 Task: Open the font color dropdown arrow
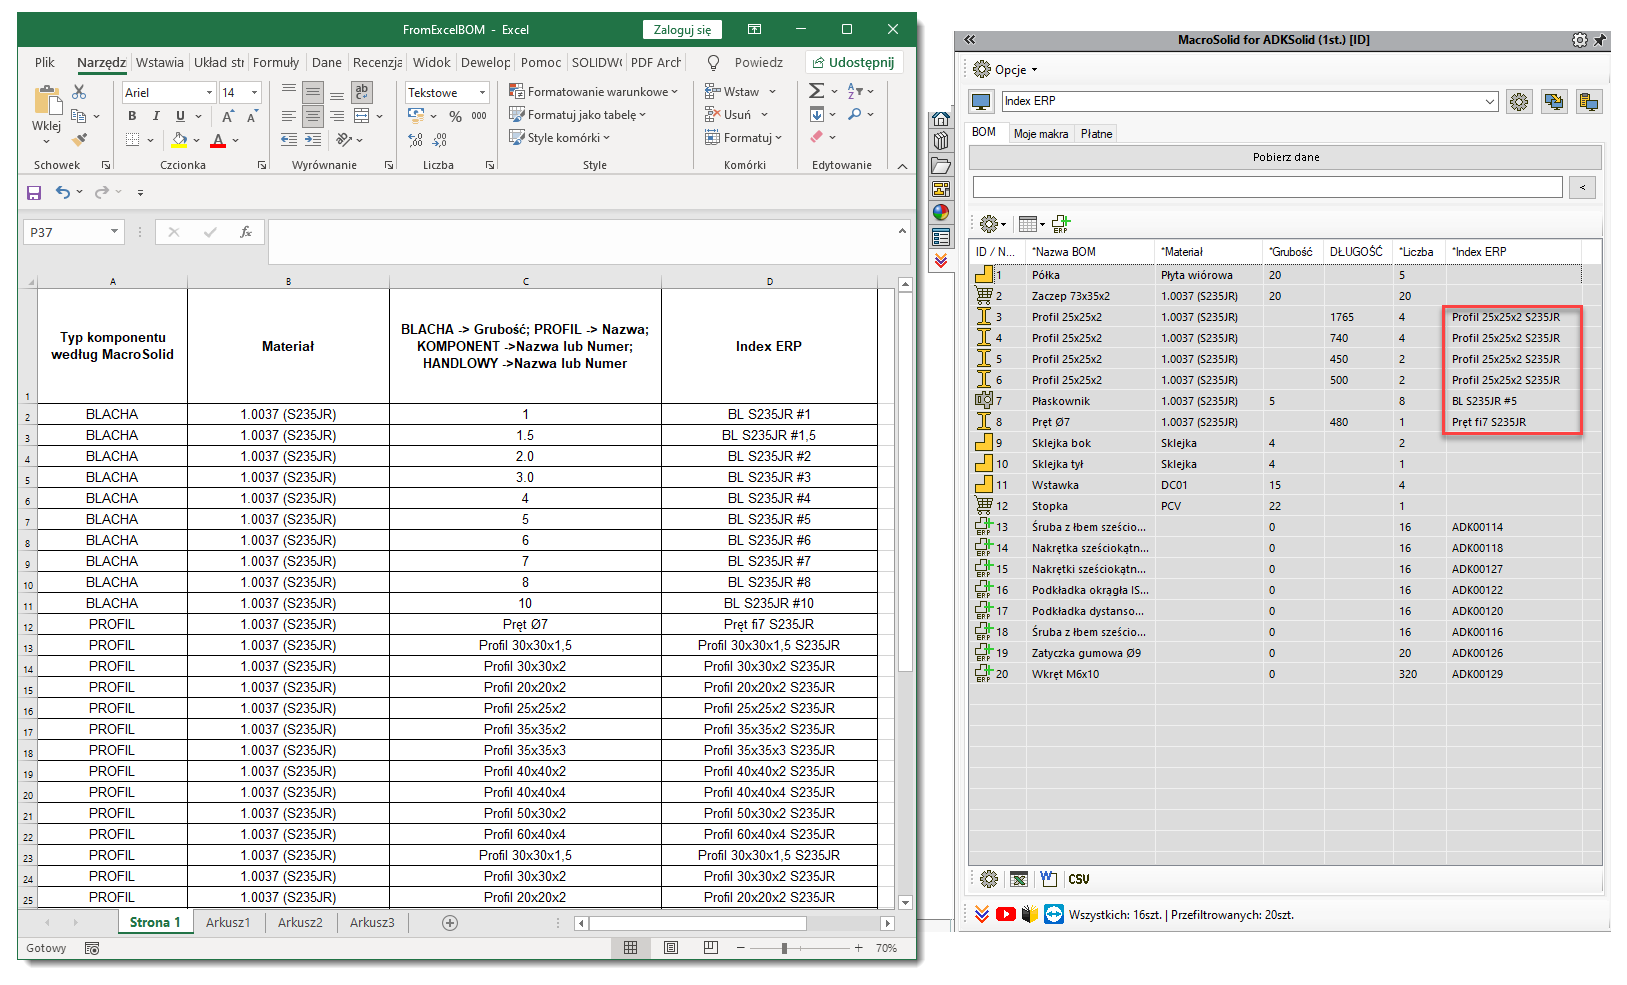pyautogui.click(x=235, y=141)
